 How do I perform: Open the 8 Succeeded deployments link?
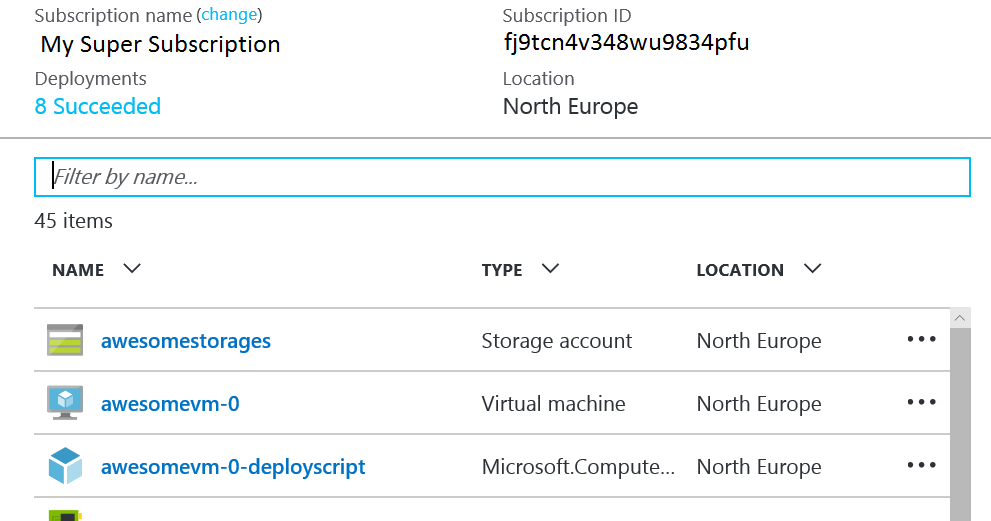pyautogui.click(x=98, y=106)
